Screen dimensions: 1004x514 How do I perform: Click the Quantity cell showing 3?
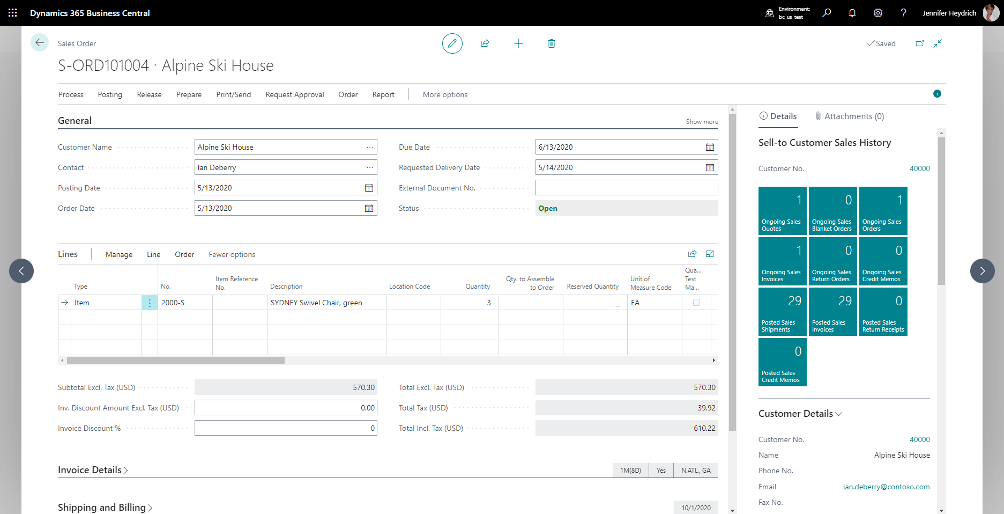coord(469,302)
